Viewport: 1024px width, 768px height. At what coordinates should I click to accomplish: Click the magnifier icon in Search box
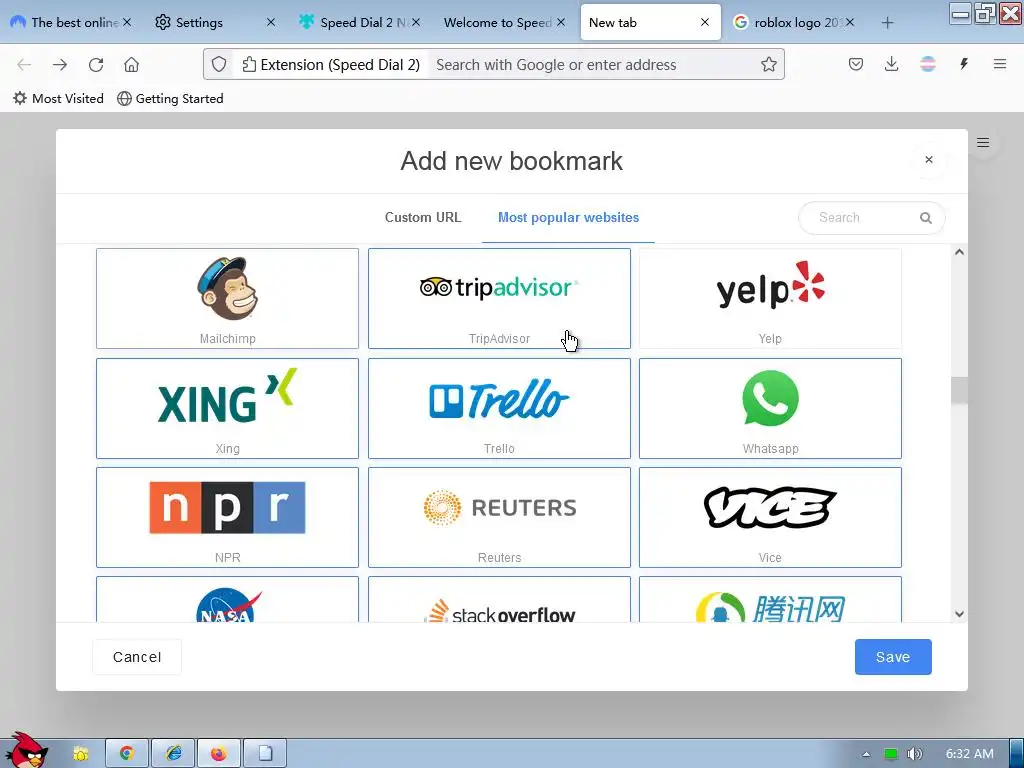pyautogui.click(x=925, y=217)
